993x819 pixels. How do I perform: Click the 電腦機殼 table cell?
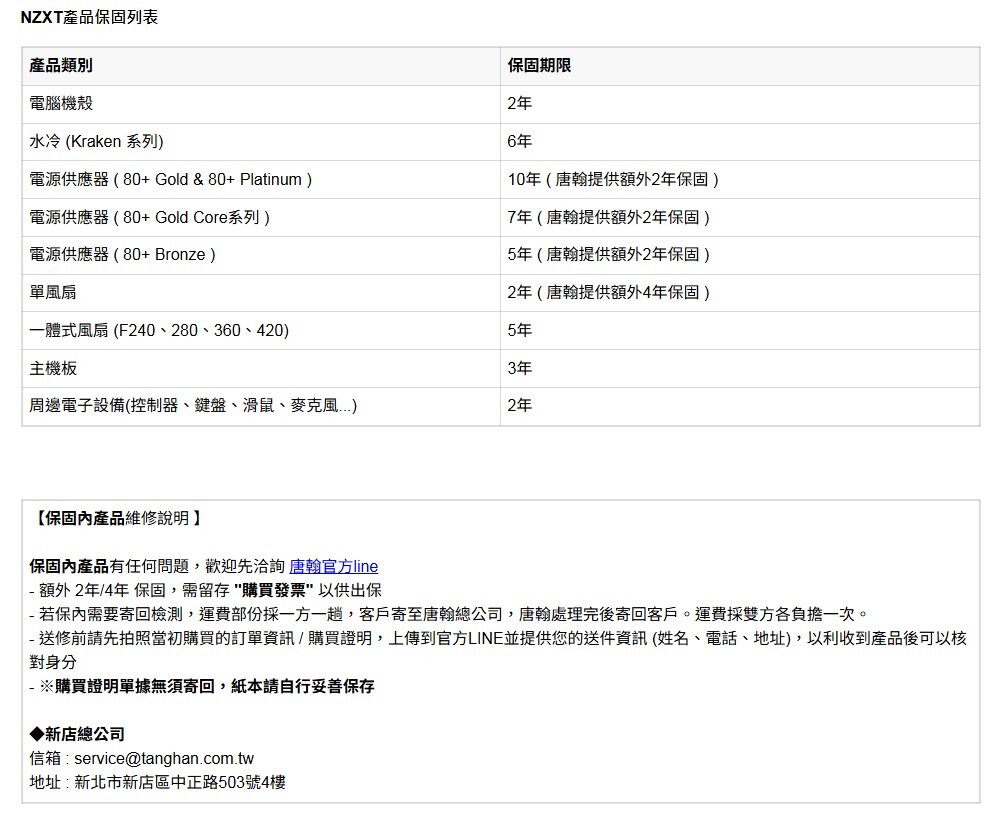(261, 104)
